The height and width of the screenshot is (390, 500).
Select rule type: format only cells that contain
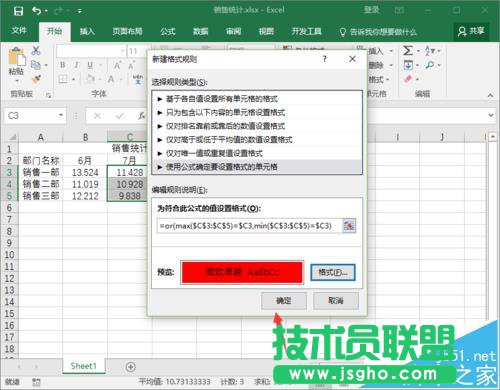point(257,112)
